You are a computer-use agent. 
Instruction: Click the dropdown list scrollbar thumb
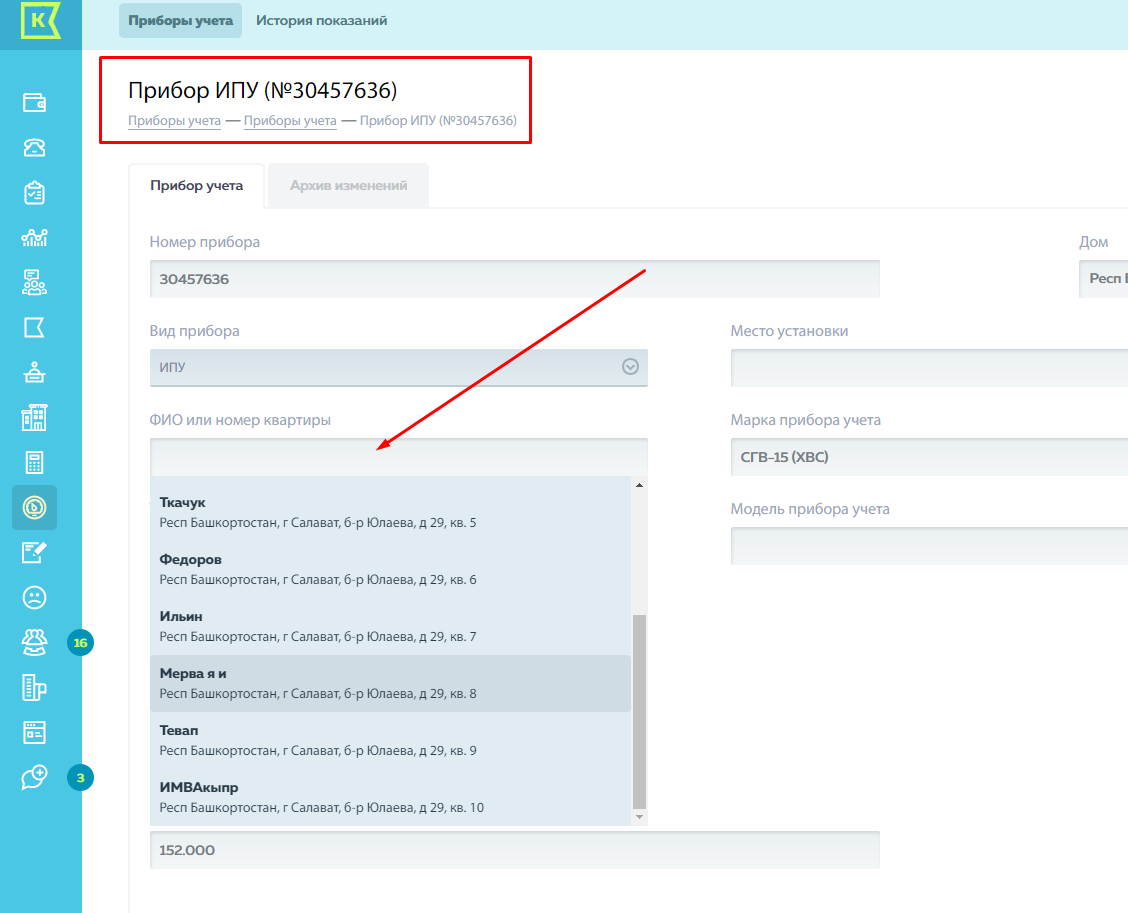click(x=640, y=712)
